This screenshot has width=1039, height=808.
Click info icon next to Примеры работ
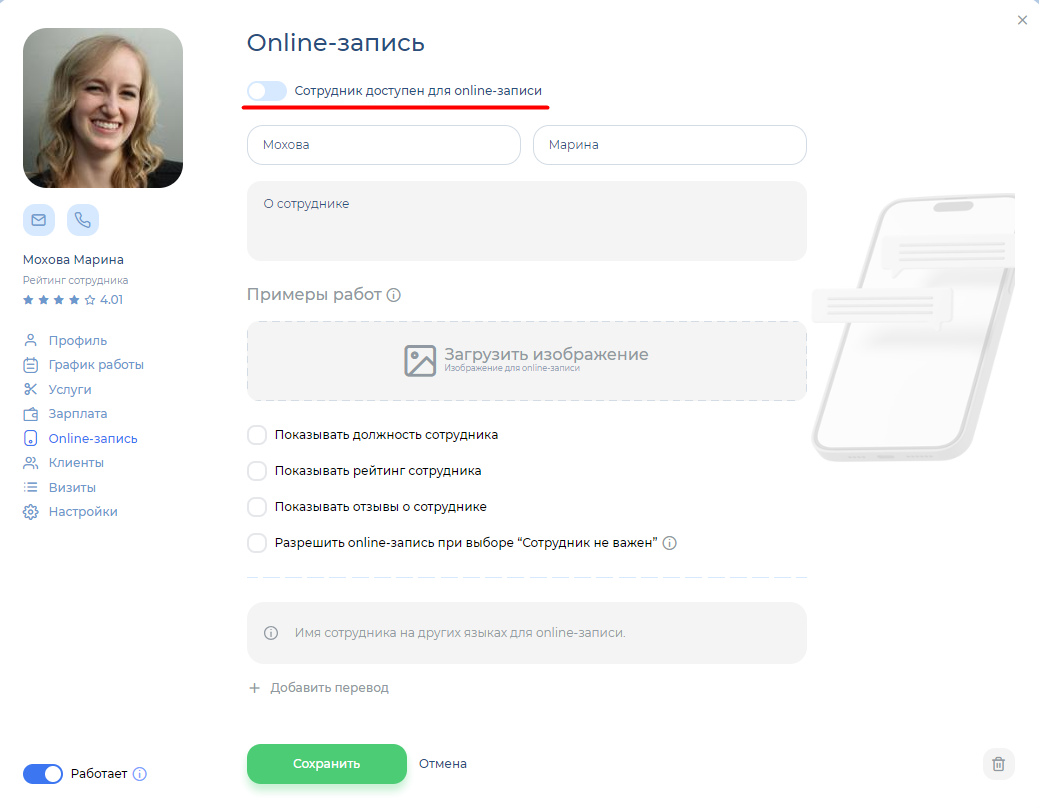(x=394, y=295)
